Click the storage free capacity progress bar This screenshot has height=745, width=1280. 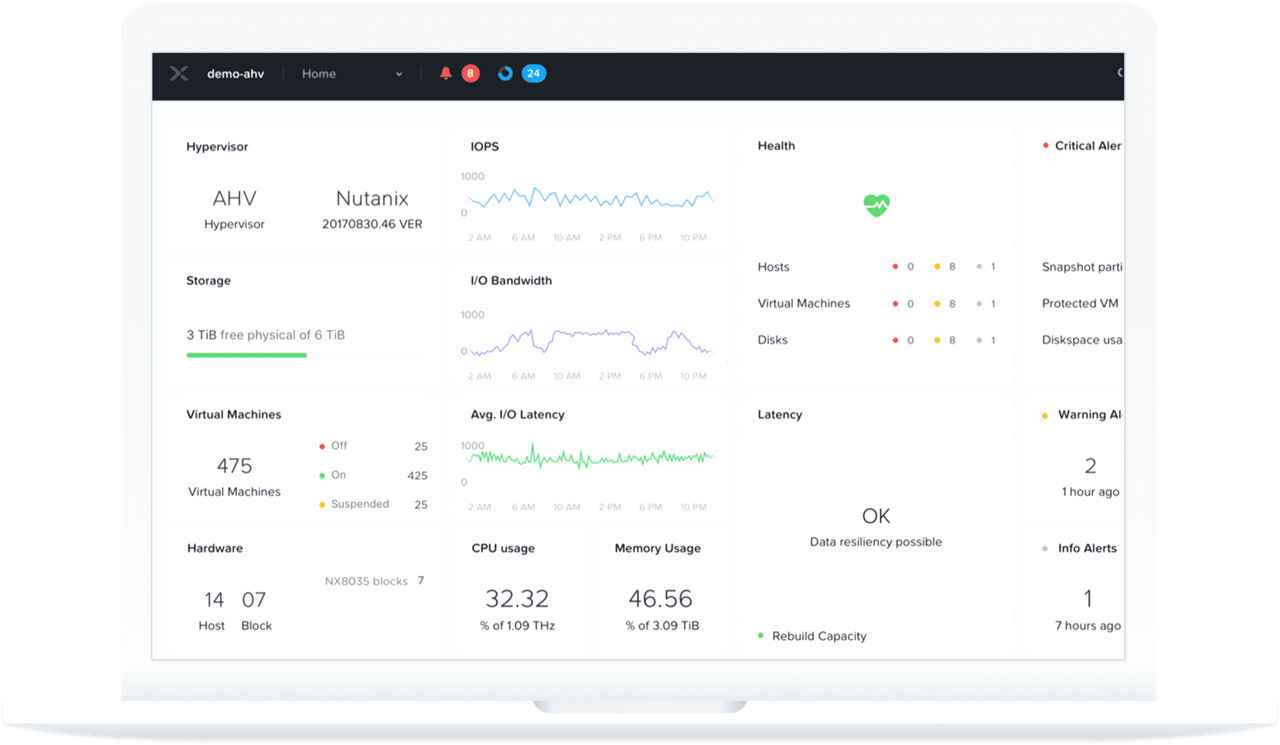[246, 355]
